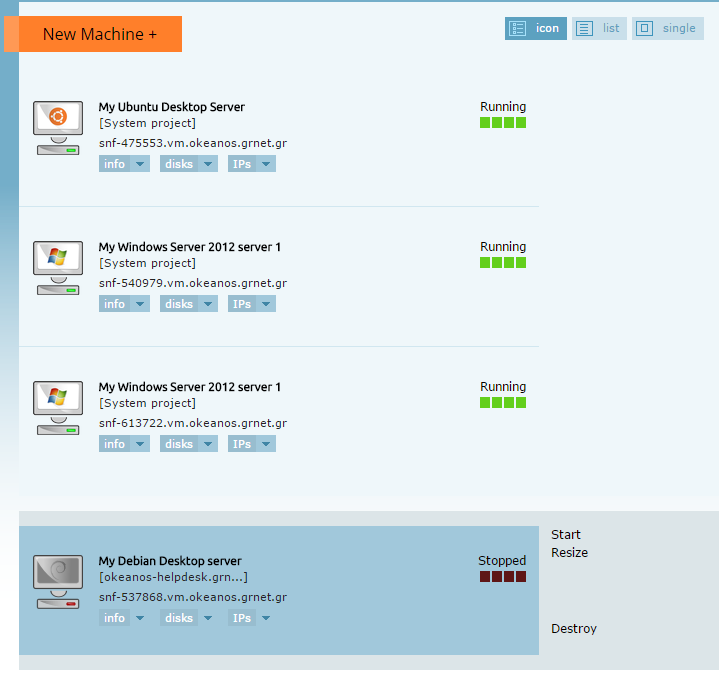Click status indicator bars of snf-613722 machine
The width and height of the screenshot is (719, 673).
point(502,403)
